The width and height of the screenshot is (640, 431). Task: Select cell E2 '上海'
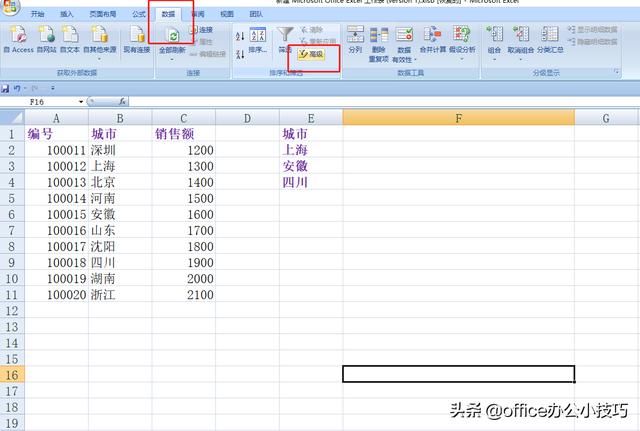[311, 150]
